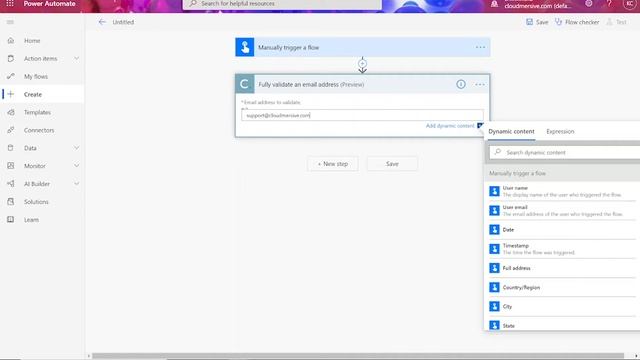Click Manually trigger a flow card title
Screen dimensions: 640x360
tap(289, 48)
